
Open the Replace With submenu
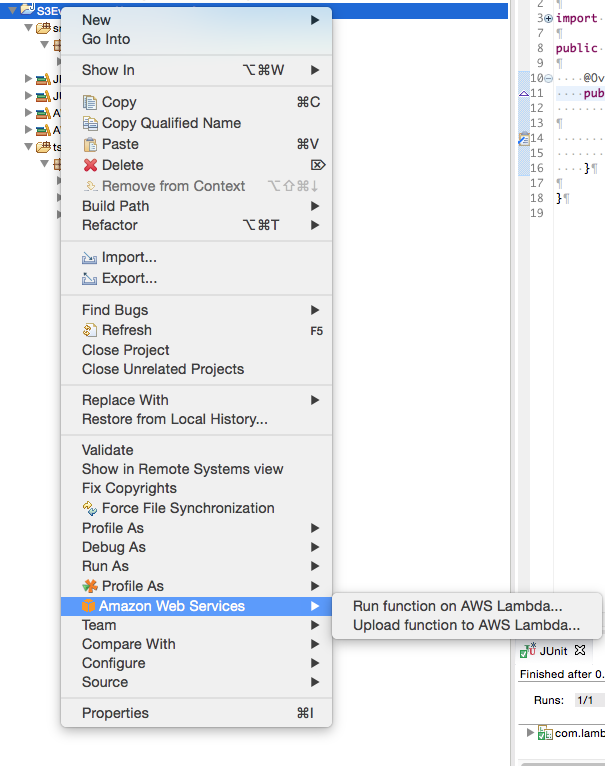coord(196,400)
